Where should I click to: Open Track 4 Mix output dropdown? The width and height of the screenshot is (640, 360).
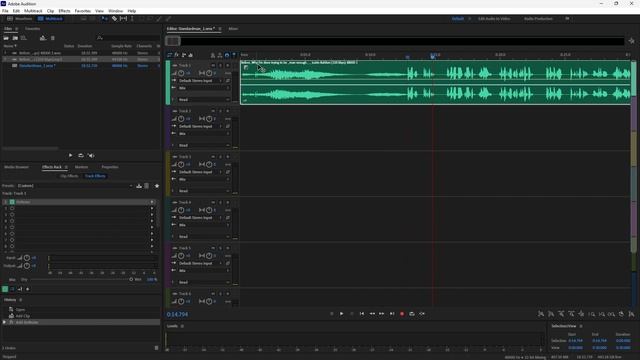[204, 225]
